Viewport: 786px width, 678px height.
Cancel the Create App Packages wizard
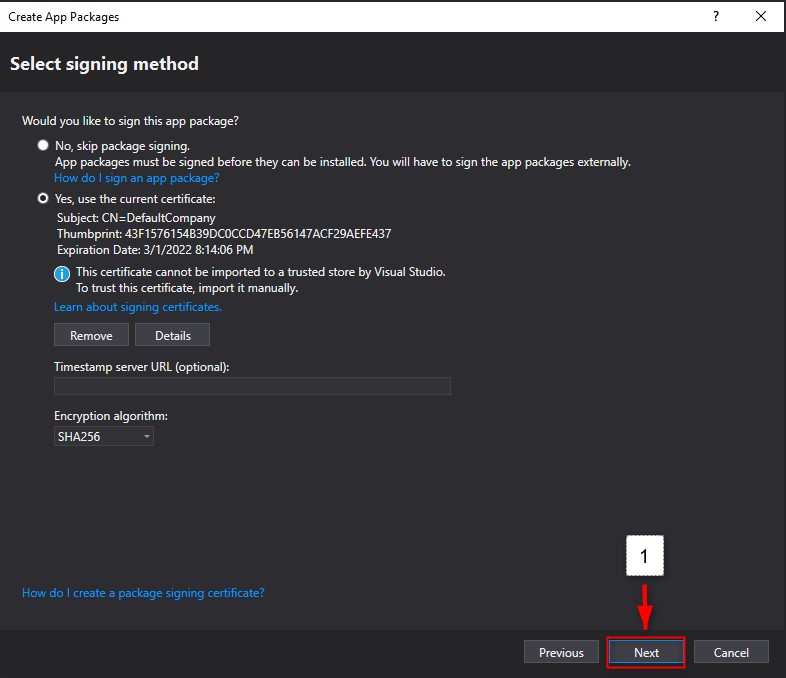[x=731, y=652]
